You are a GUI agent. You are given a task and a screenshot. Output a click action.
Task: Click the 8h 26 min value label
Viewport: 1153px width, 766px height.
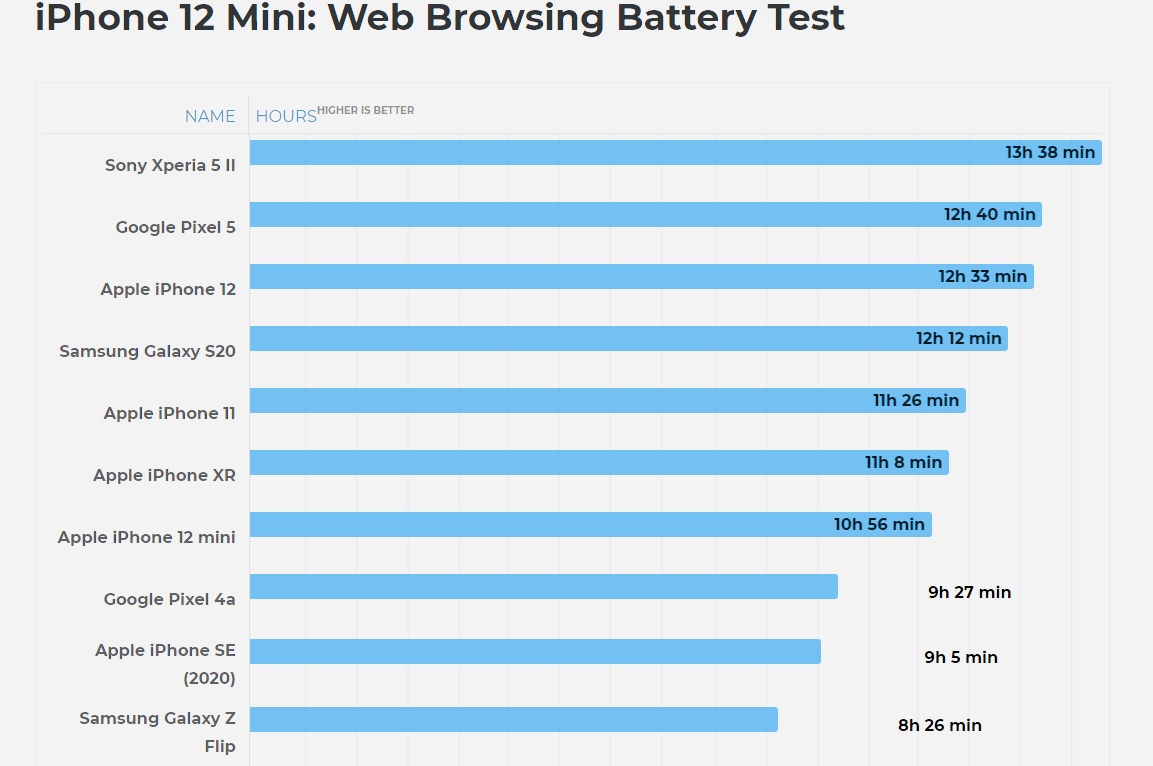point(939,725)
